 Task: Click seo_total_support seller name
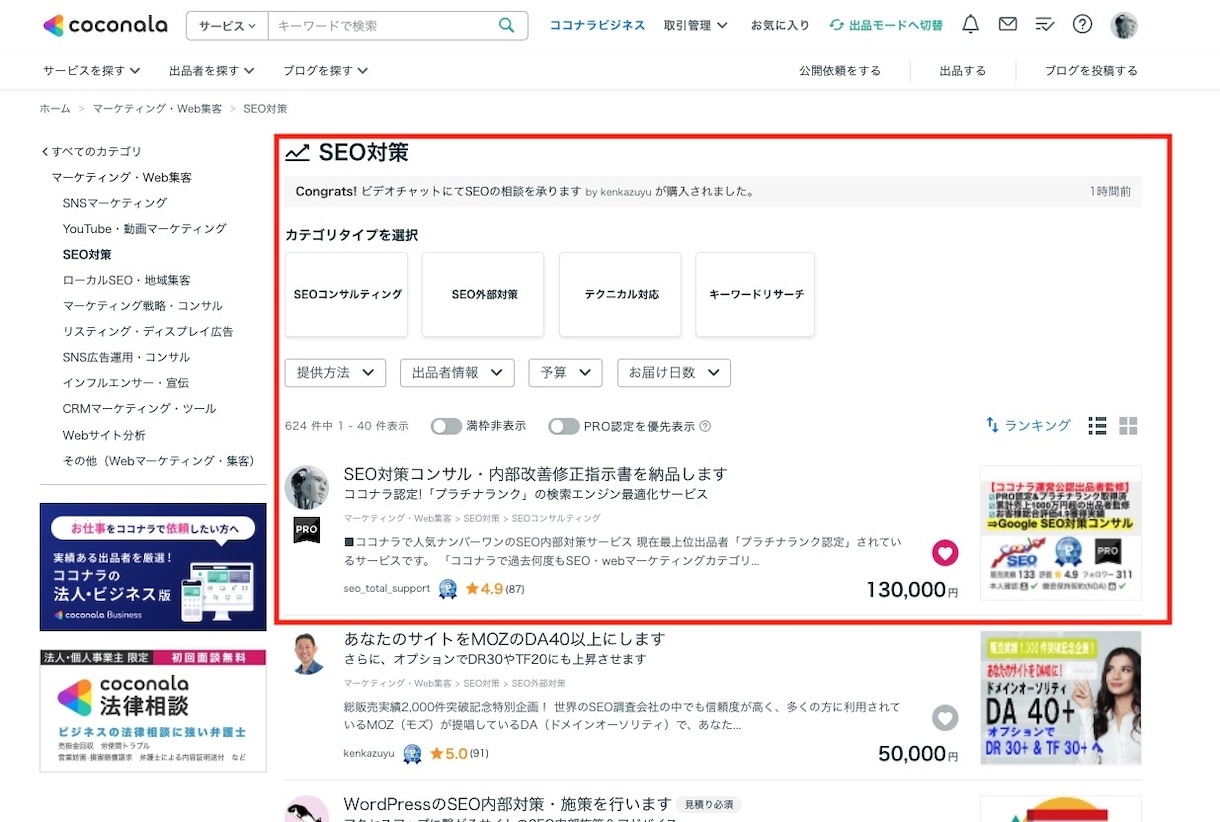[387, 589]
